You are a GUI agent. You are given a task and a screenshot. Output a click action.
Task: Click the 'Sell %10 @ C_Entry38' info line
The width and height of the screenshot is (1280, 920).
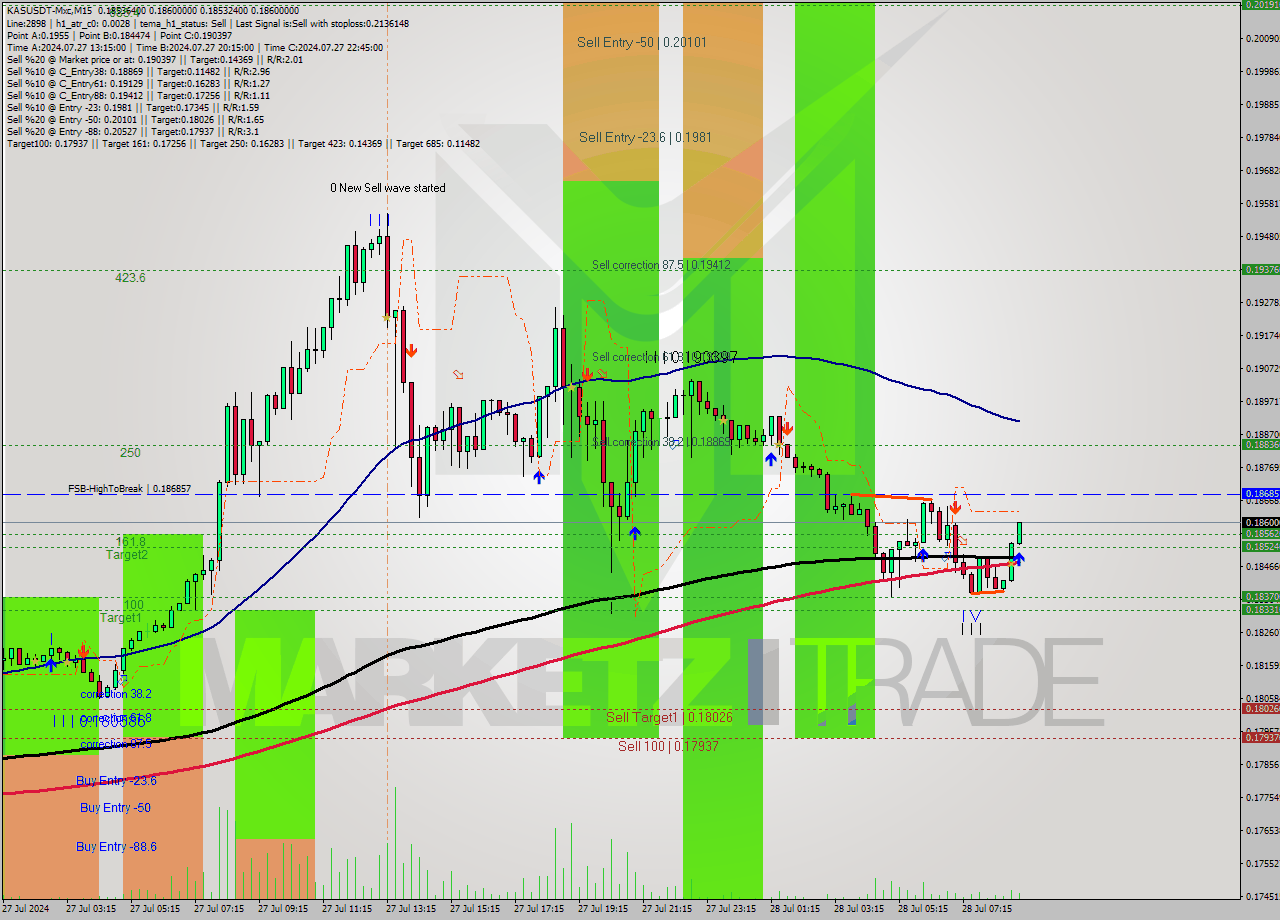click(138, 71)
